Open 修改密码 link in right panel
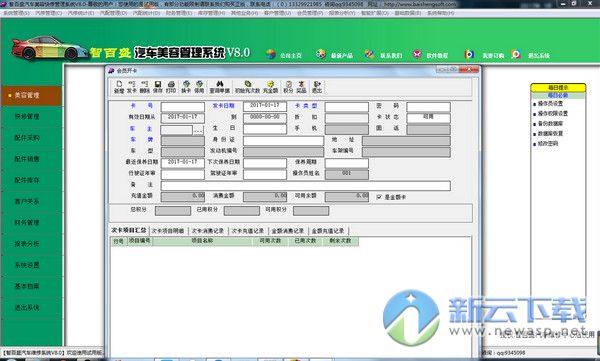Image resolution: width=600 pixels, height=361 pixels. tap(548, 144)
